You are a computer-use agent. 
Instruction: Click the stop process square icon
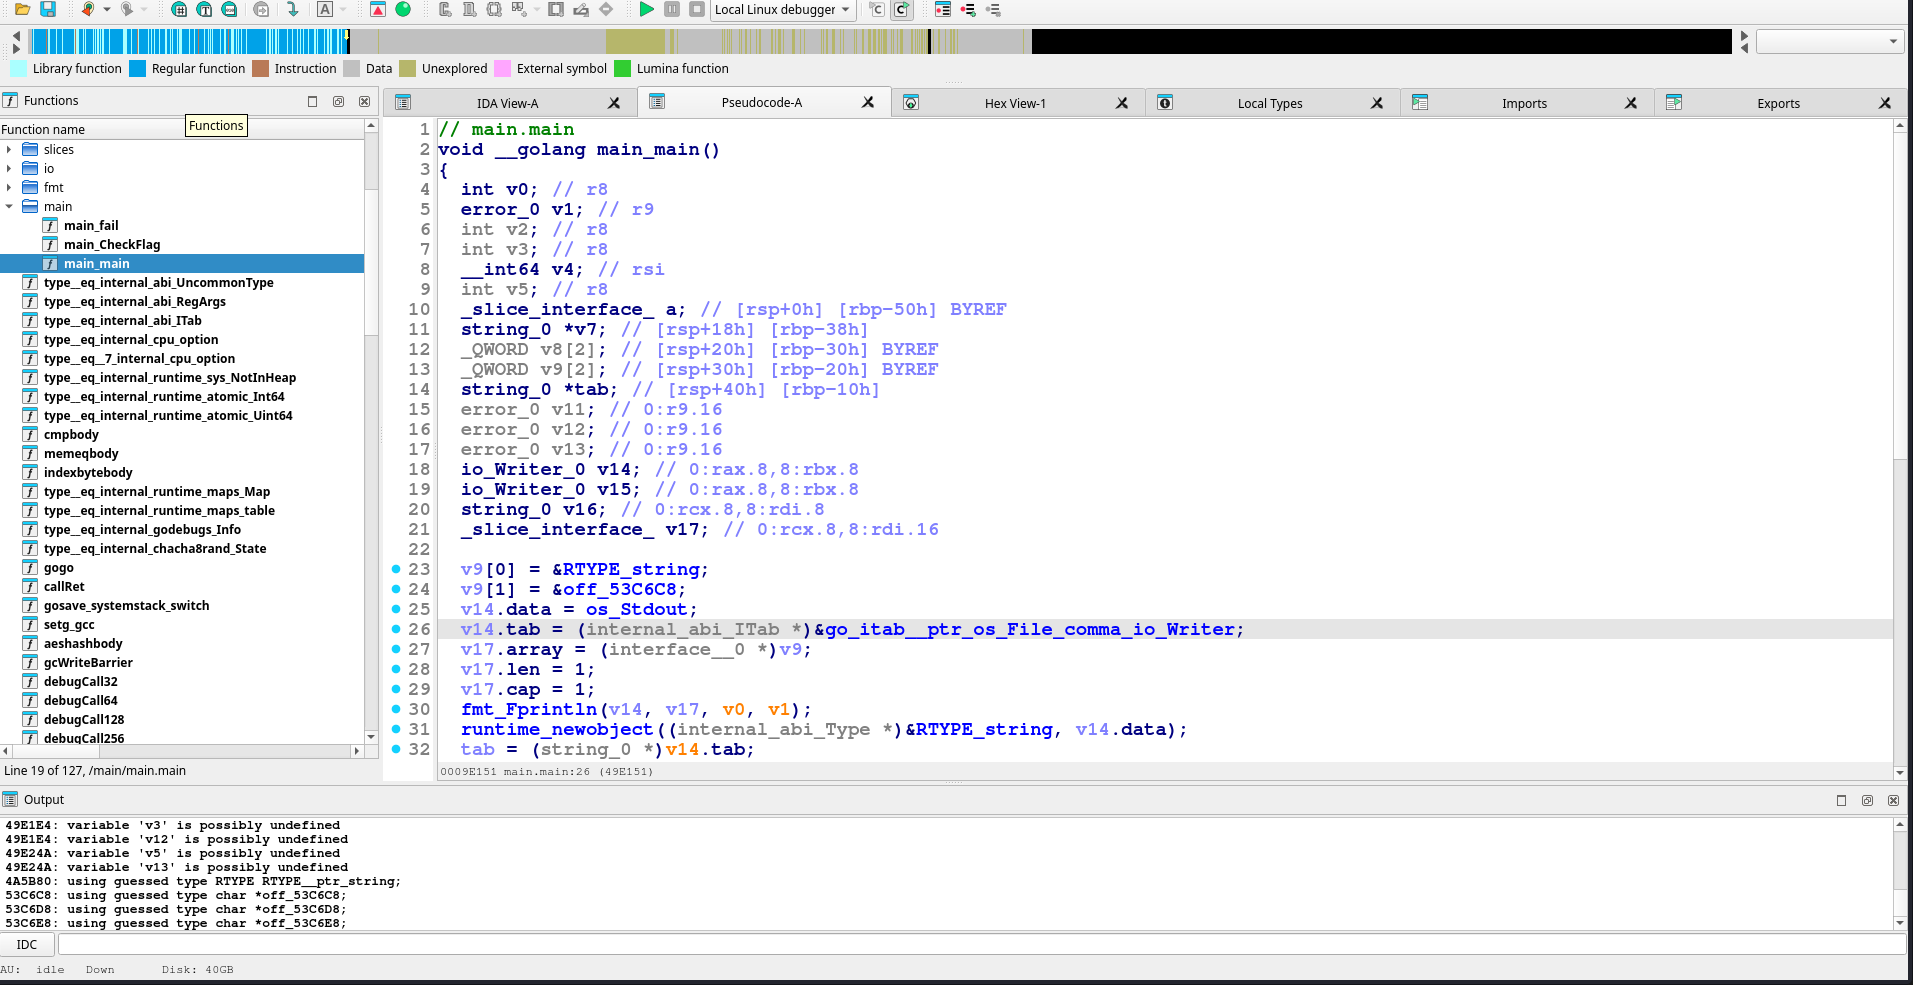[x=697, y=9]
